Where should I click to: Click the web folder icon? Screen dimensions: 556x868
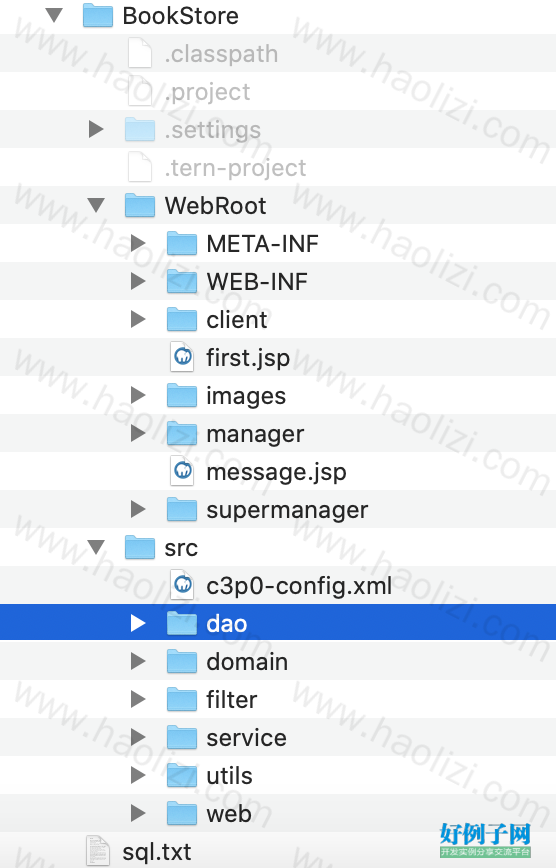click(x=182, y=813)
